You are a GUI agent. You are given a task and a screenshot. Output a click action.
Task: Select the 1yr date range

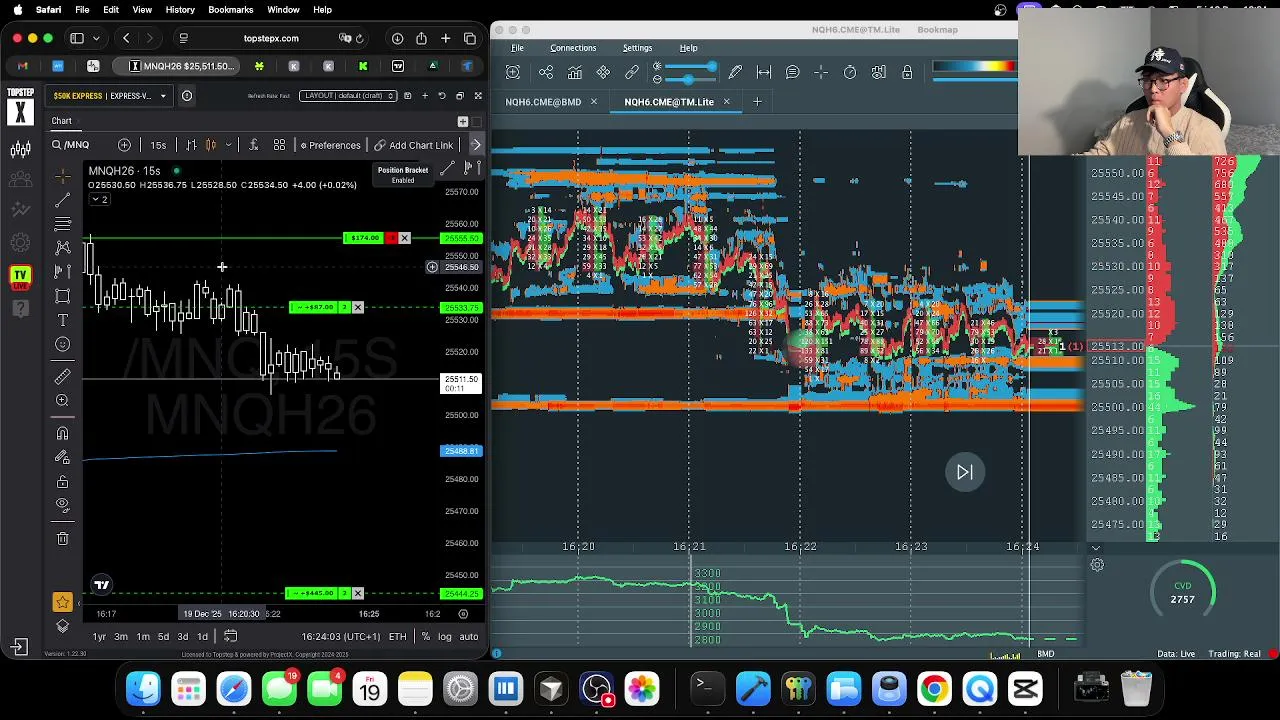click(99, 637)
